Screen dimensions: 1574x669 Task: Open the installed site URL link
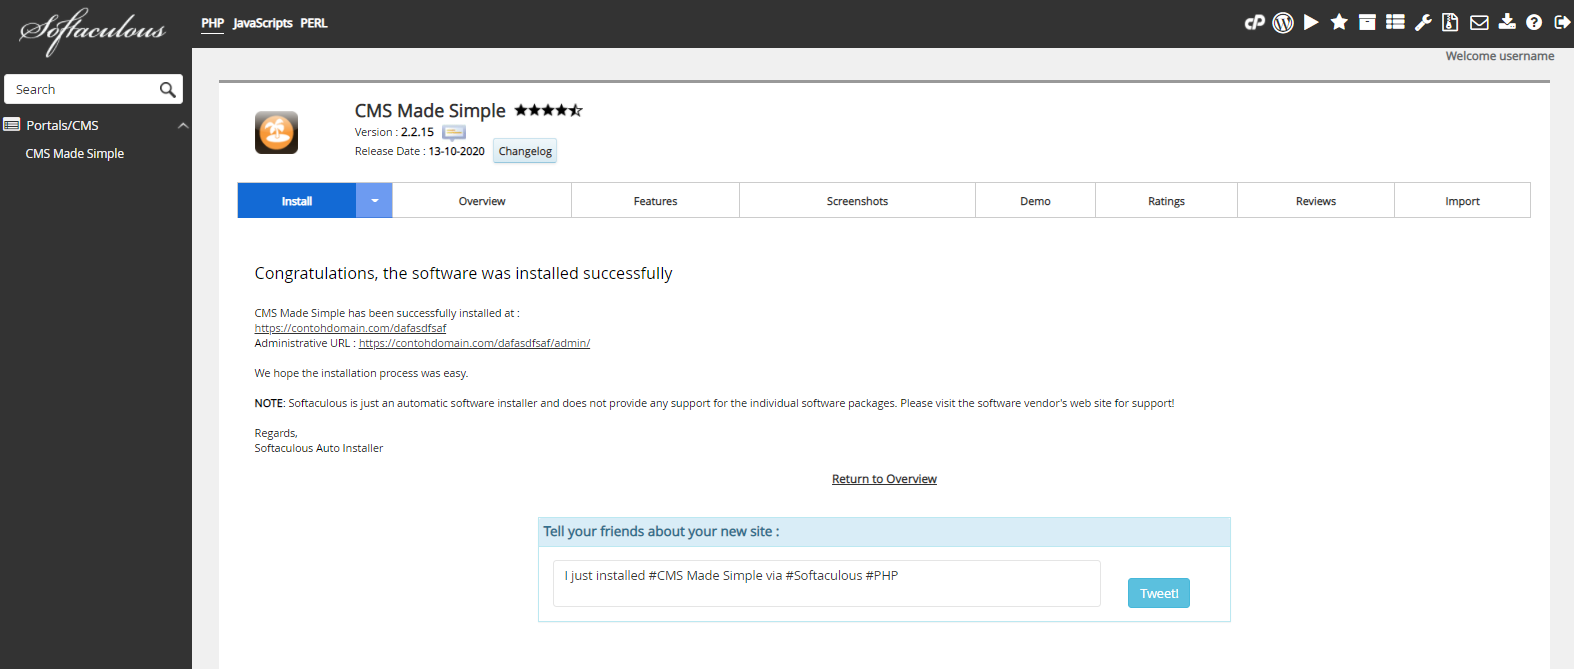pyautogui.click(x=350, y=328)
